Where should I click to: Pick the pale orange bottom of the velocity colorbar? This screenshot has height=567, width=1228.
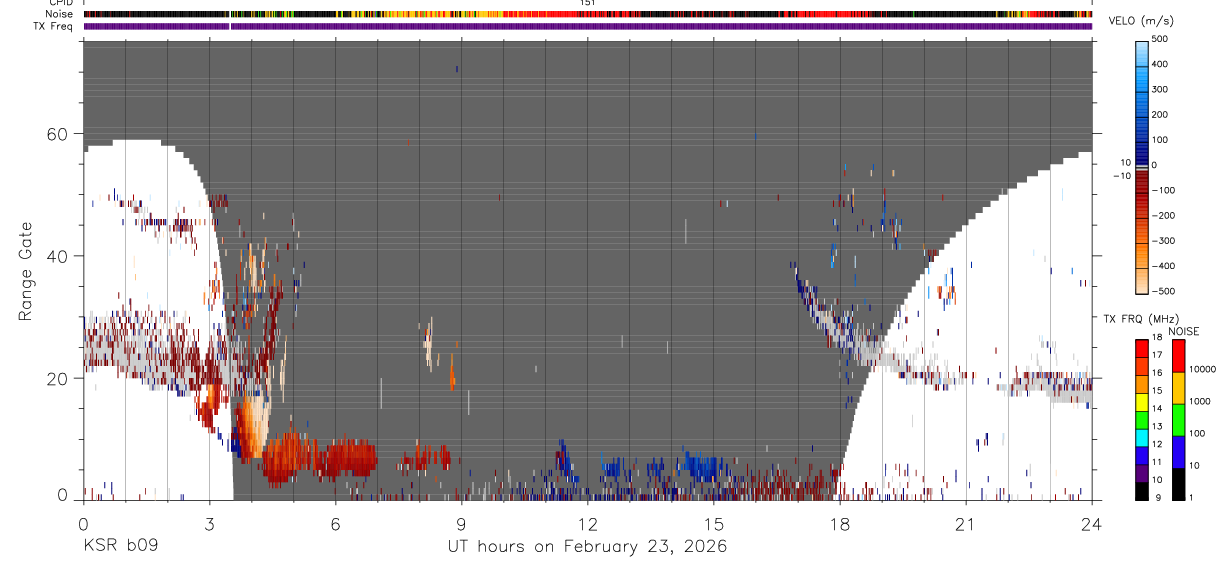(x=1141, y=280)
